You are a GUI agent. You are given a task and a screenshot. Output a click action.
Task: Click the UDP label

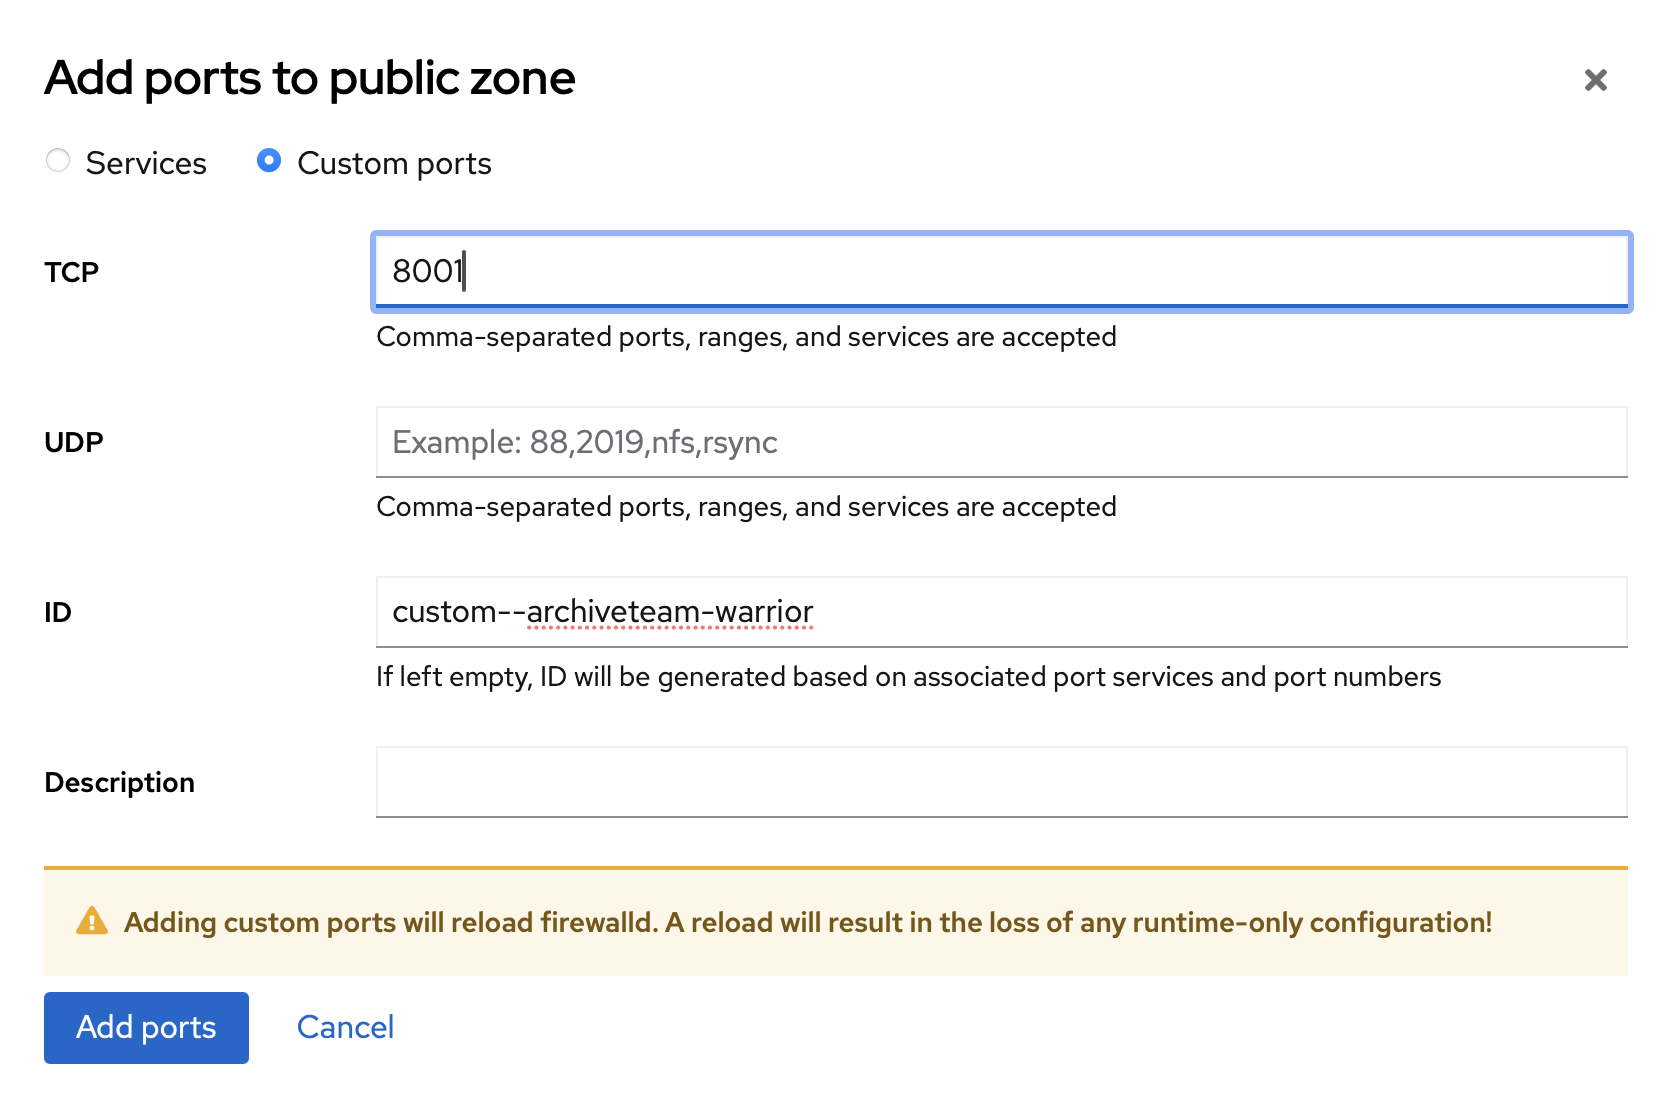click(x=74, y=442)
